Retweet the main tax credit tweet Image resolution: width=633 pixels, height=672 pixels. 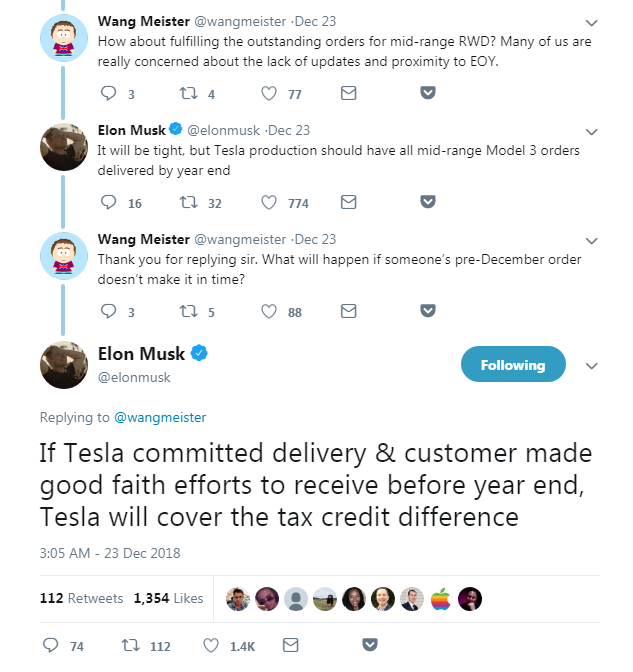pyautogui.click(x=129, y=646)
